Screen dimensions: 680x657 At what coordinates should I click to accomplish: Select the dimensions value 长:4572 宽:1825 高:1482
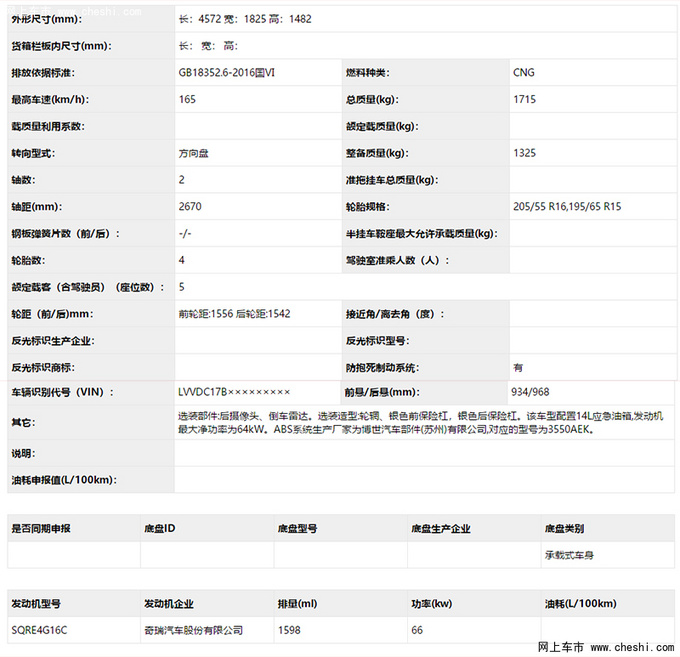tap(245, 19)
